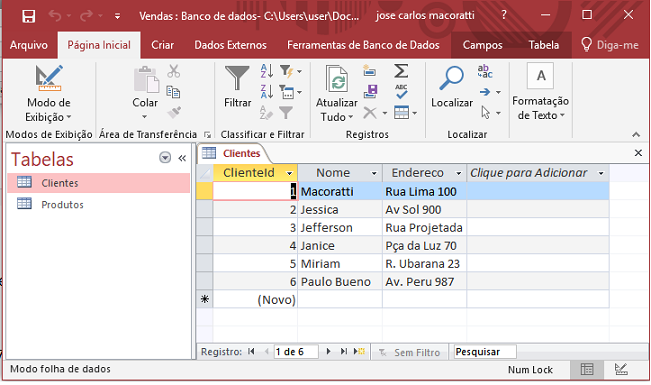
Task: Click the Atualizar Tudo refresh icon
Action: 337,78
